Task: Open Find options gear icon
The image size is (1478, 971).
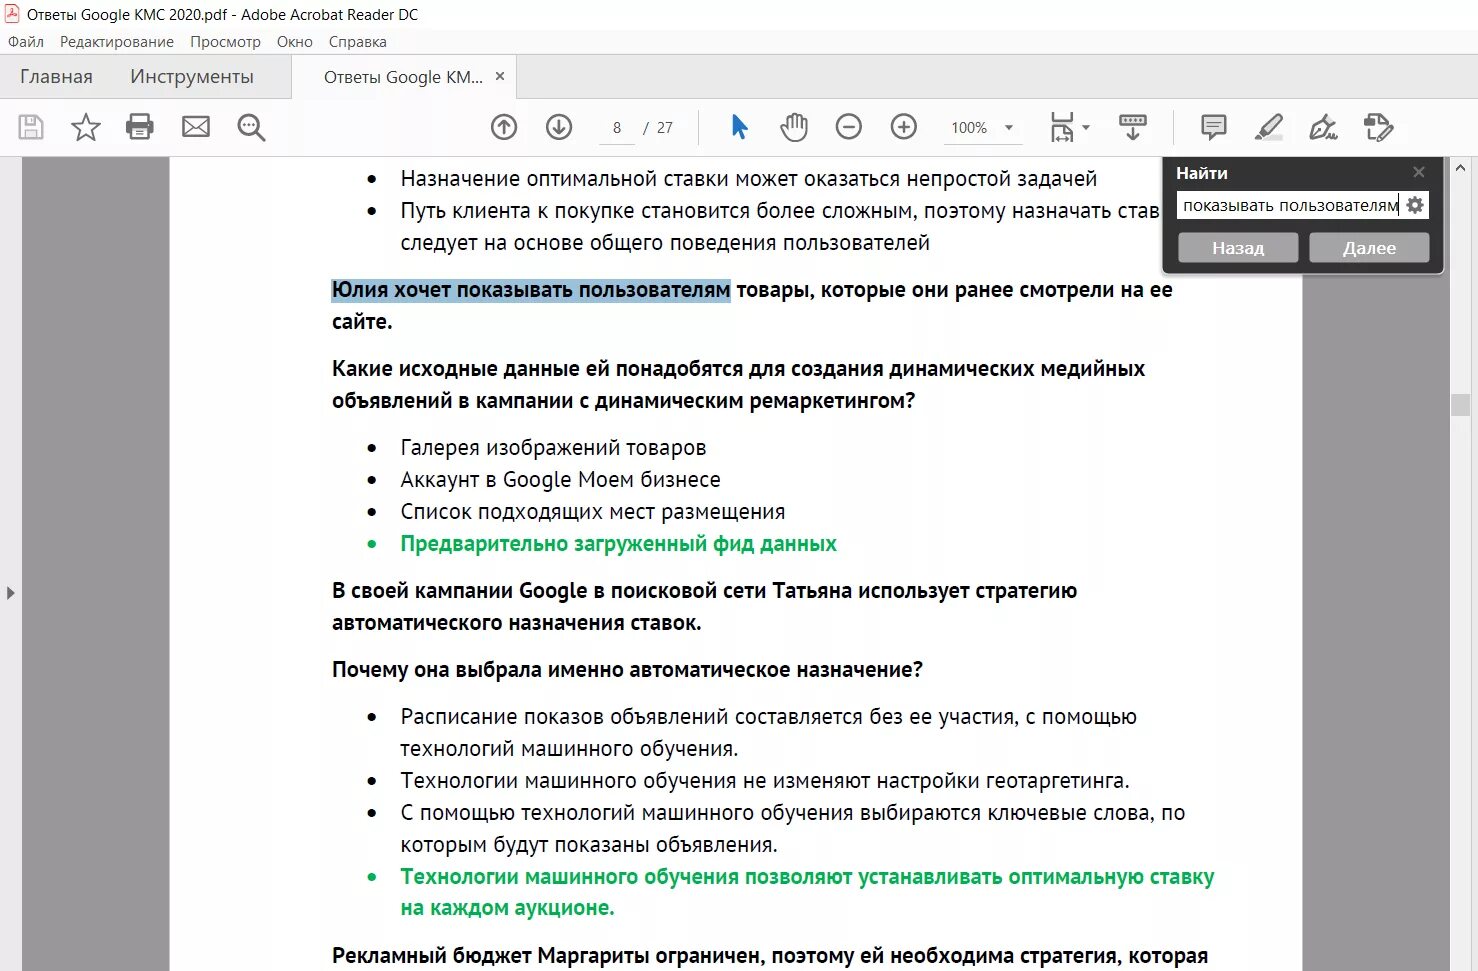Action: 1415,205
